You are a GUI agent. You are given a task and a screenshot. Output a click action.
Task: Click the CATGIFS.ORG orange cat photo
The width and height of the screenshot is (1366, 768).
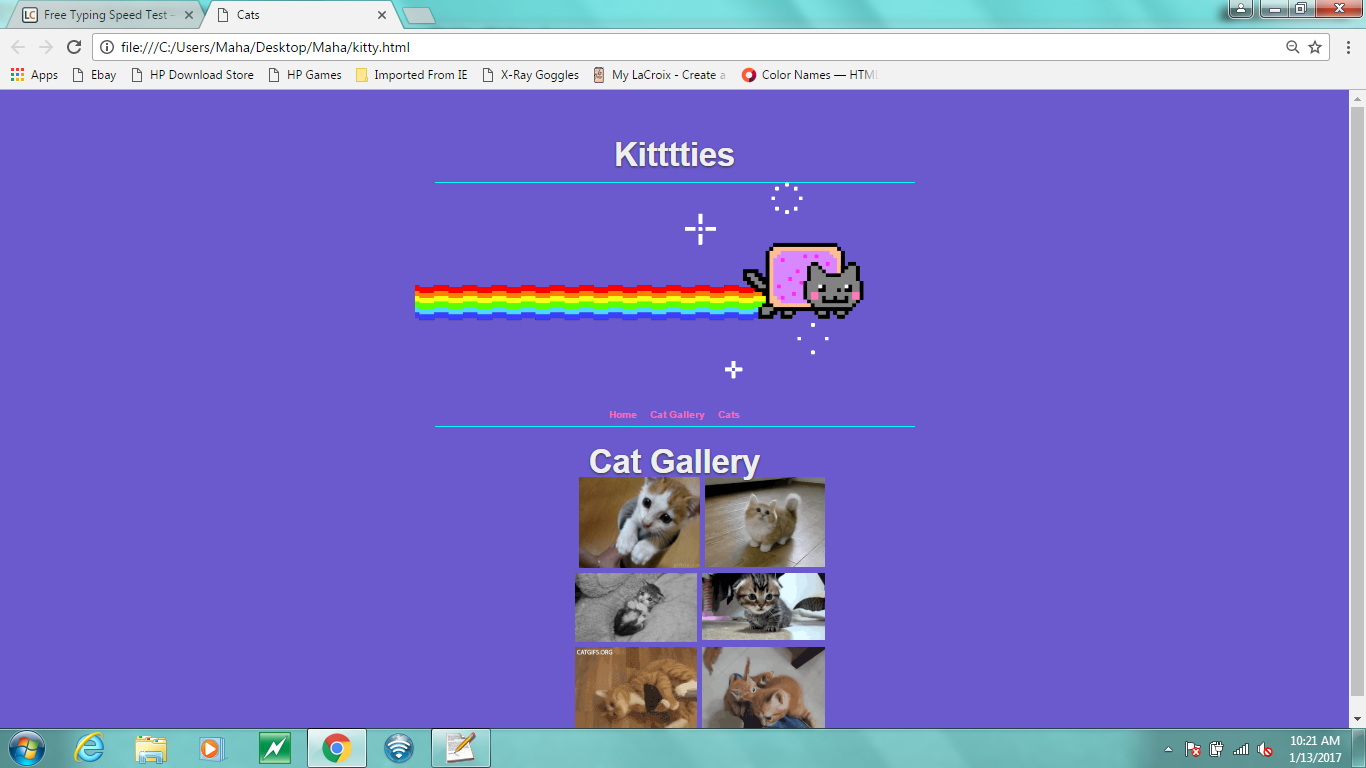[636, 688]
